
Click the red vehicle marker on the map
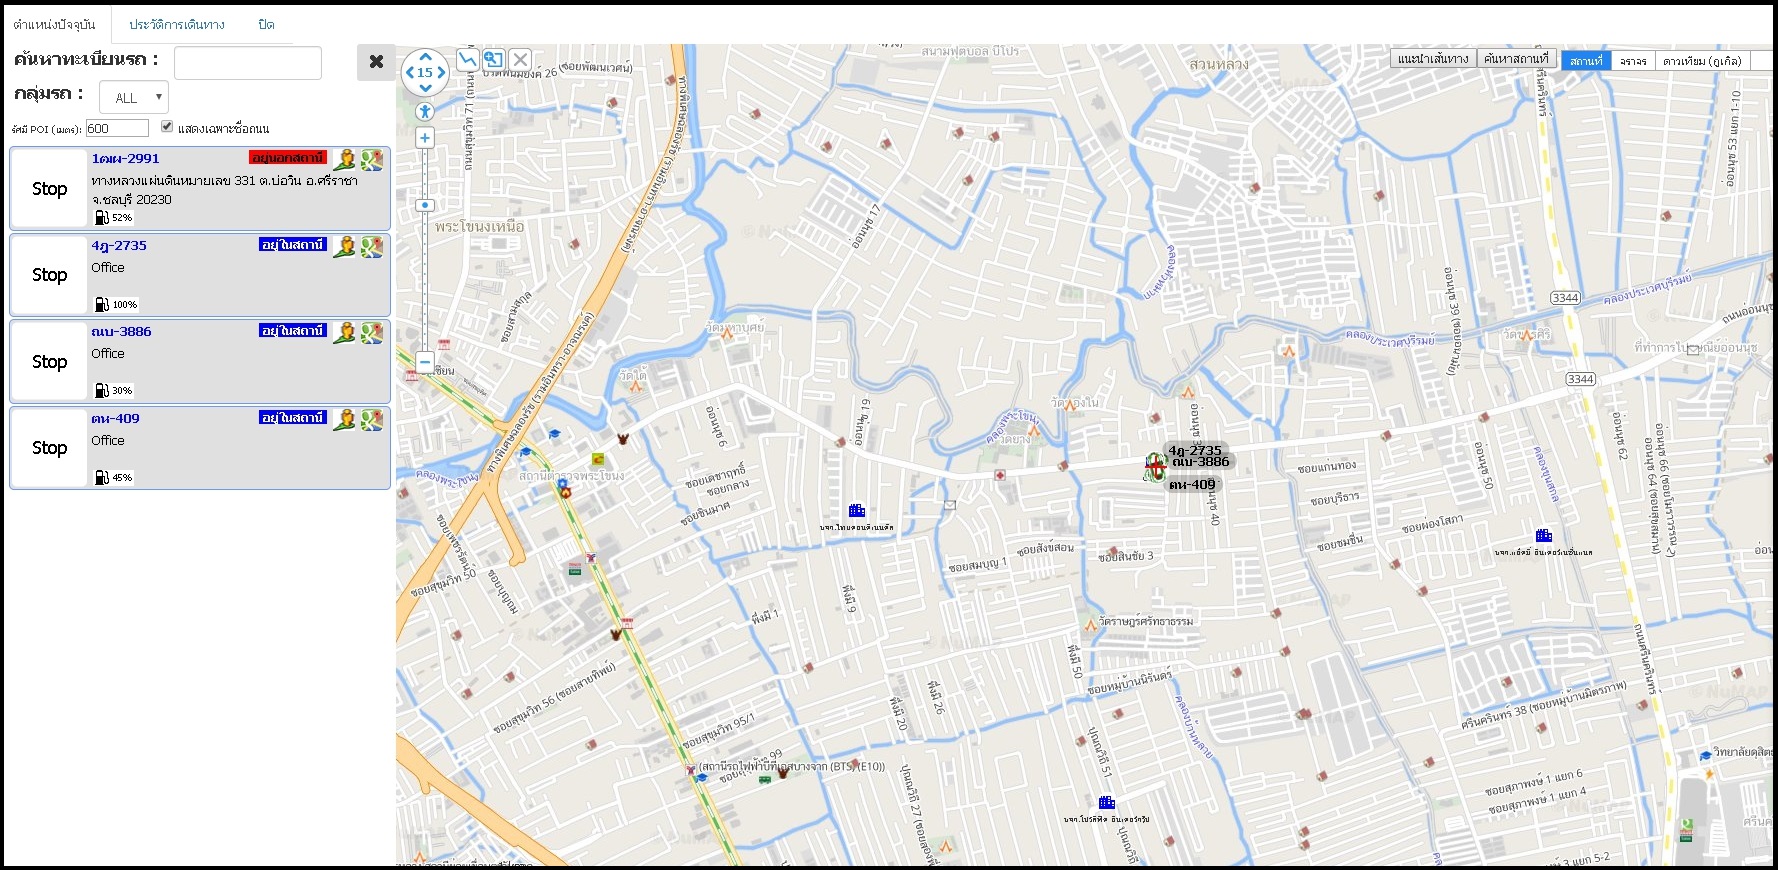click(1155, 466)
